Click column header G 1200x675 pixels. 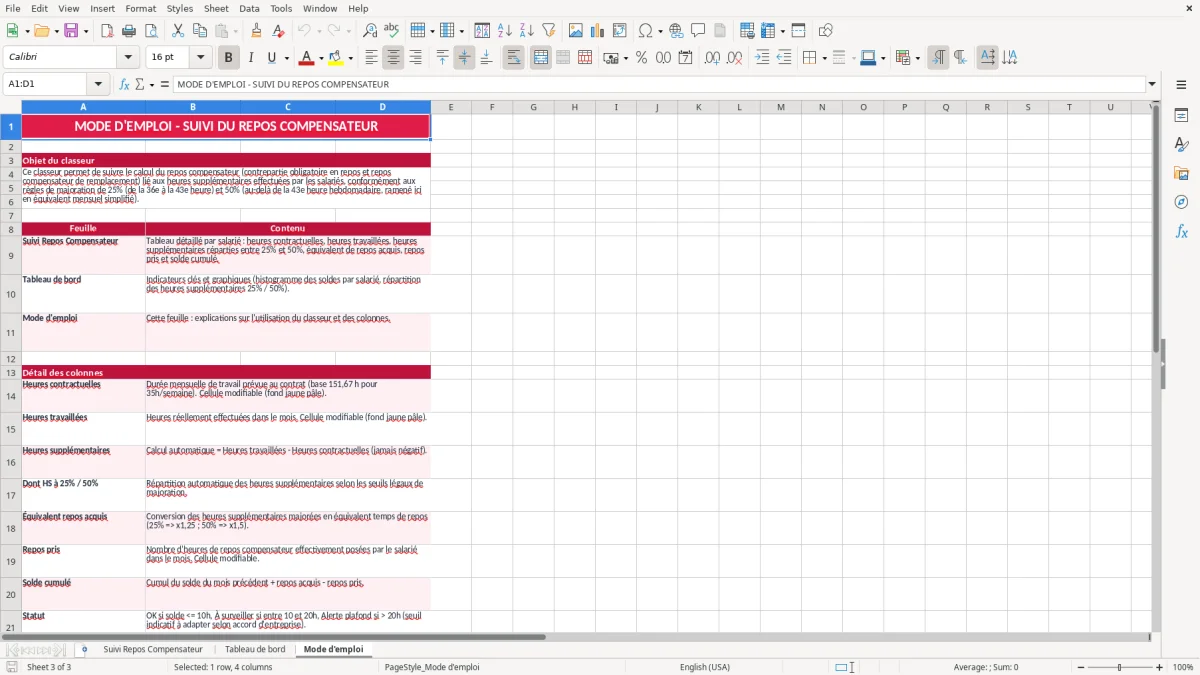(x=533, y=107)
